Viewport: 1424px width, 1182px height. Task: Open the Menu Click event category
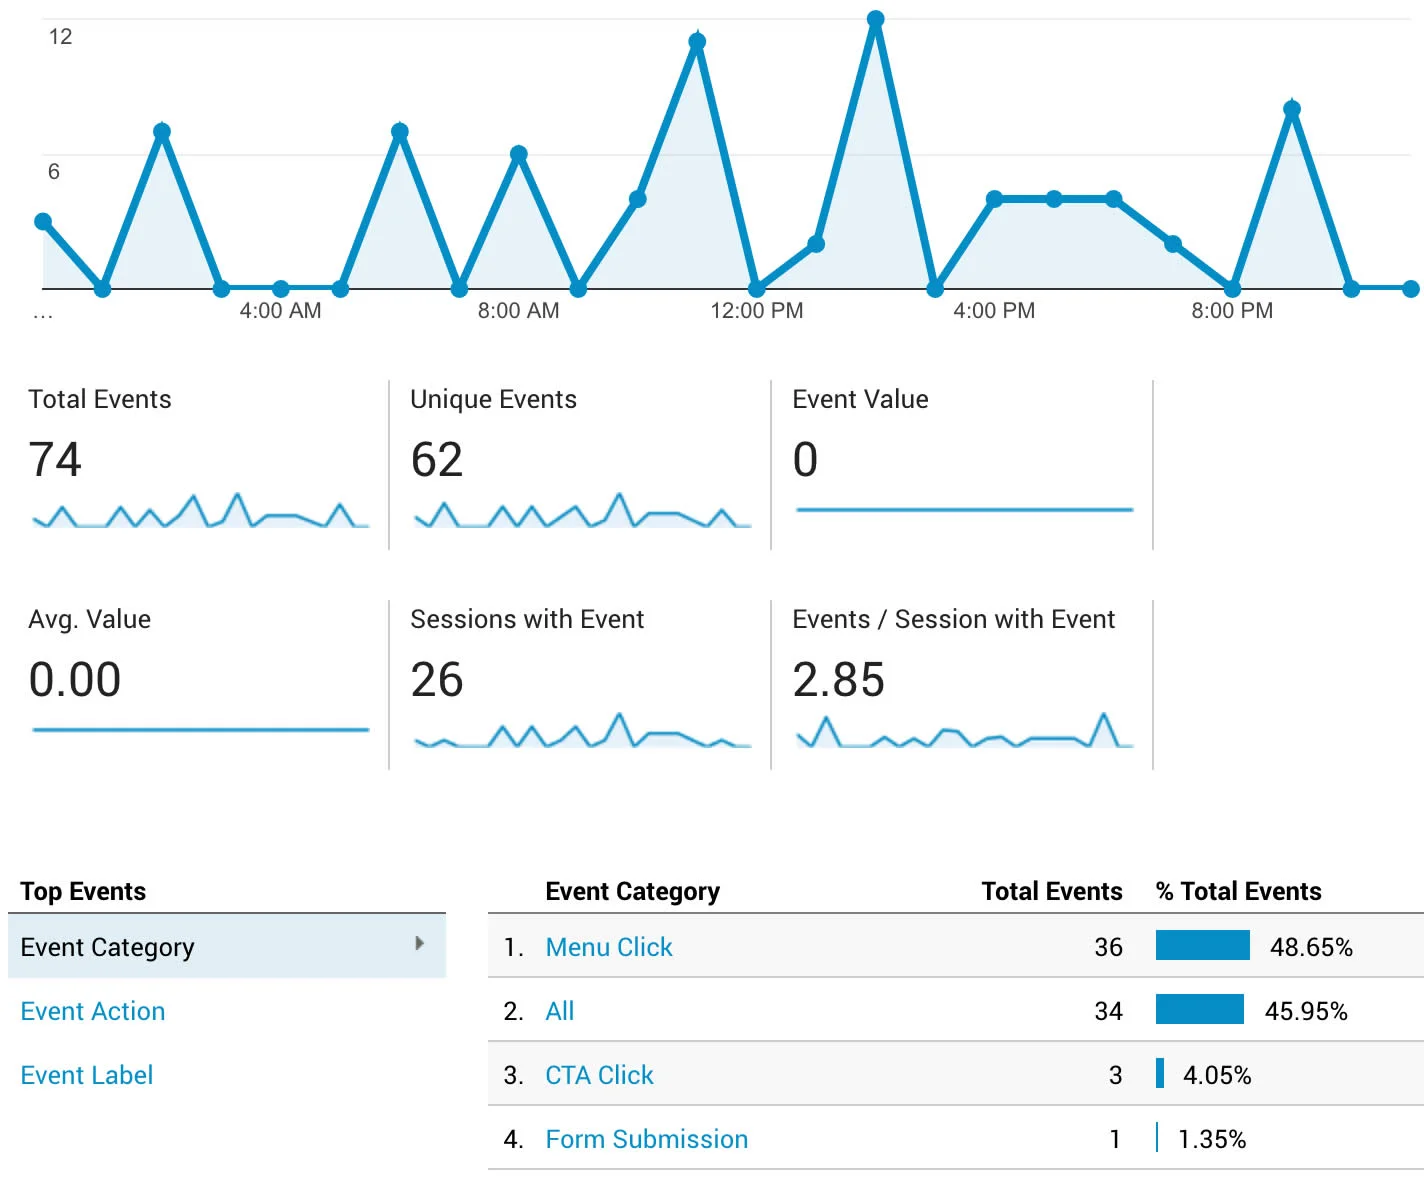pyautogui.click(x=608, y=947)
